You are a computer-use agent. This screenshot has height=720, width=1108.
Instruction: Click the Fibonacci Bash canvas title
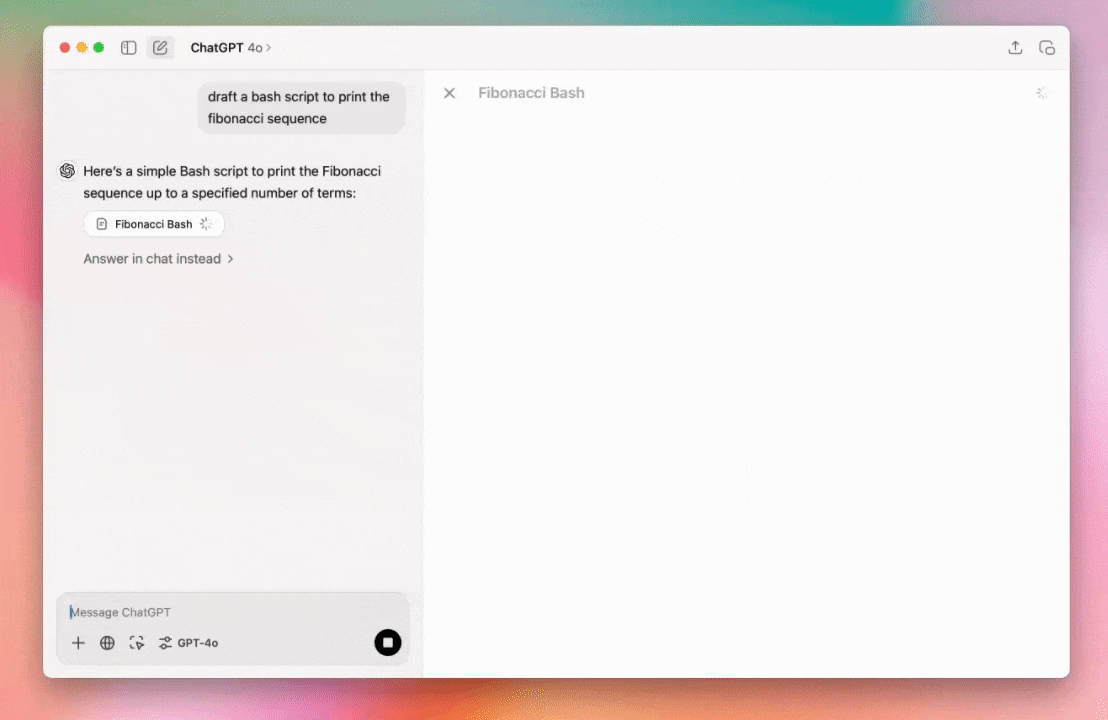[x=531, y=92]
